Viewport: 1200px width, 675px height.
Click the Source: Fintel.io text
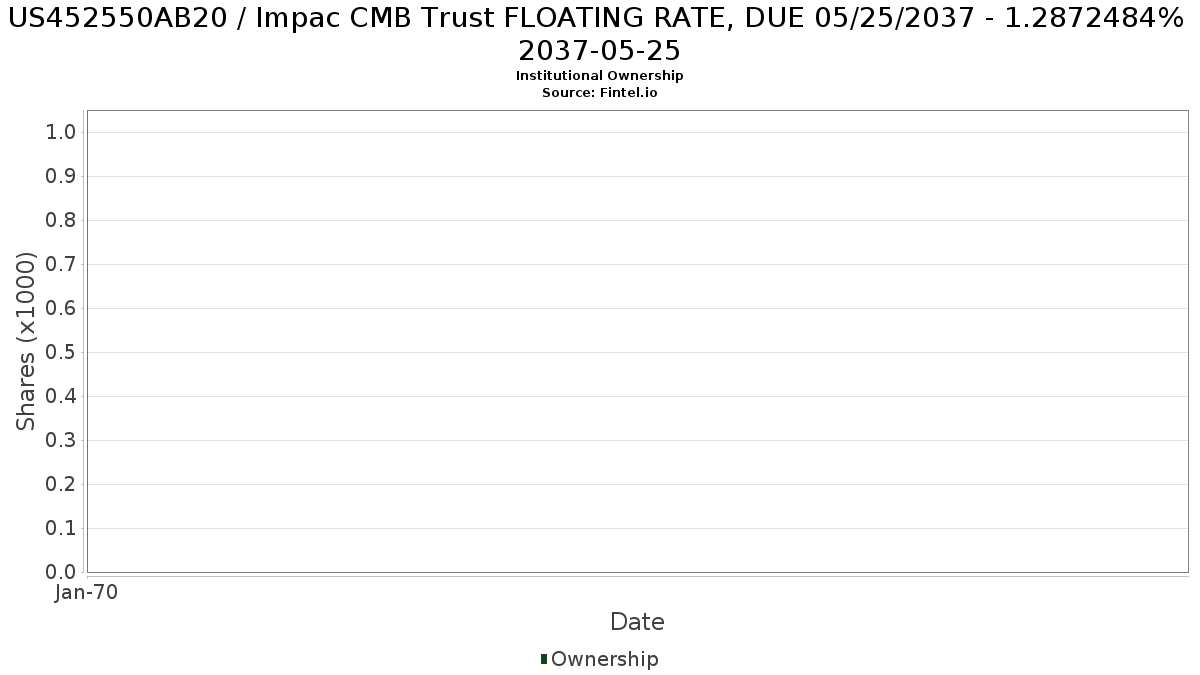coord(599,92)
